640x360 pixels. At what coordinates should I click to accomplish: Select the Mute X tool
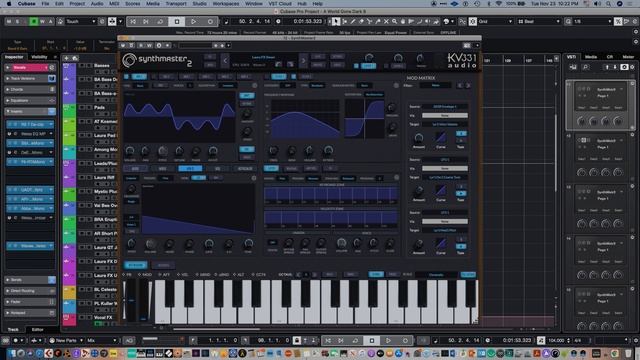click(386, 21)
